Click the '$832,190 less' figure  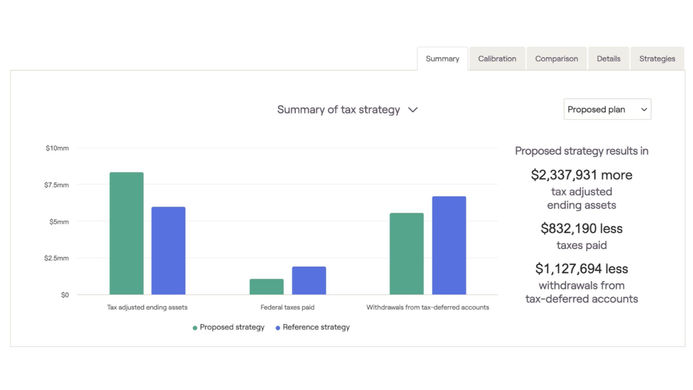pos(582,229)
